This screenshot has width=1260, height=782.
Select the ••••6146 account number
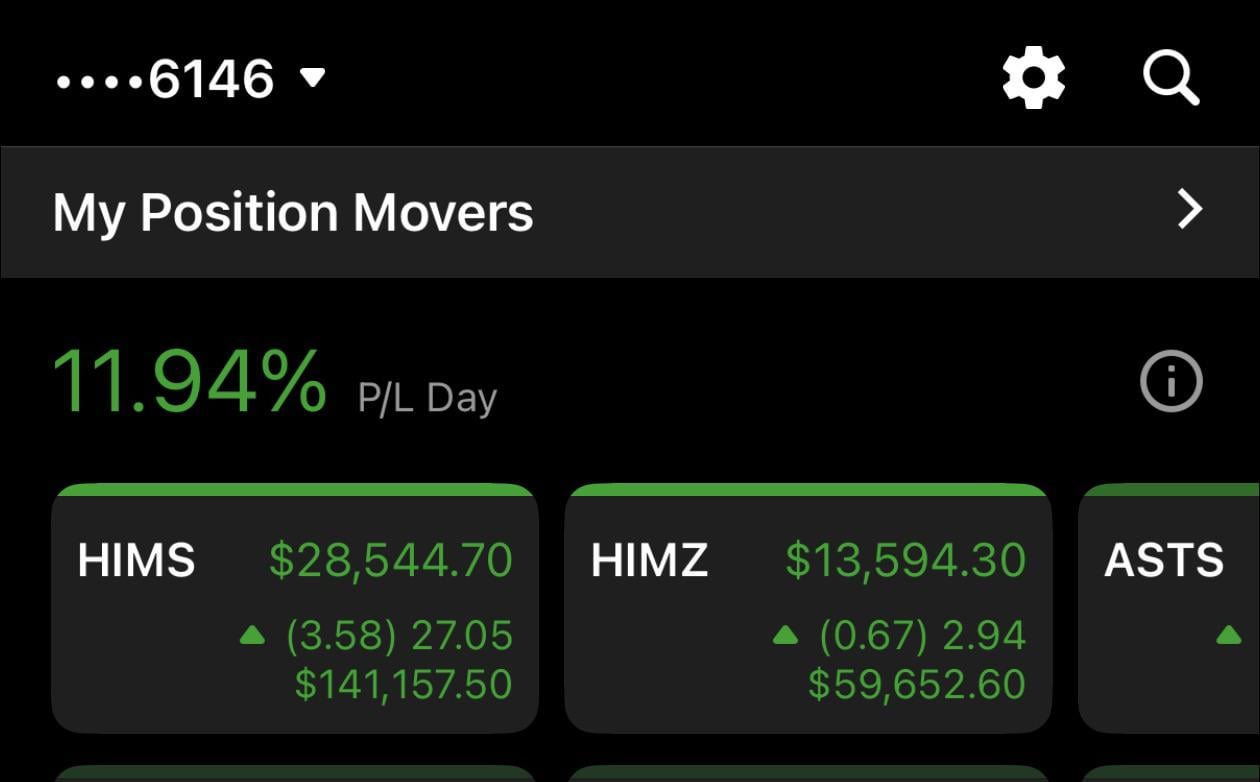(x=165, y=79)
